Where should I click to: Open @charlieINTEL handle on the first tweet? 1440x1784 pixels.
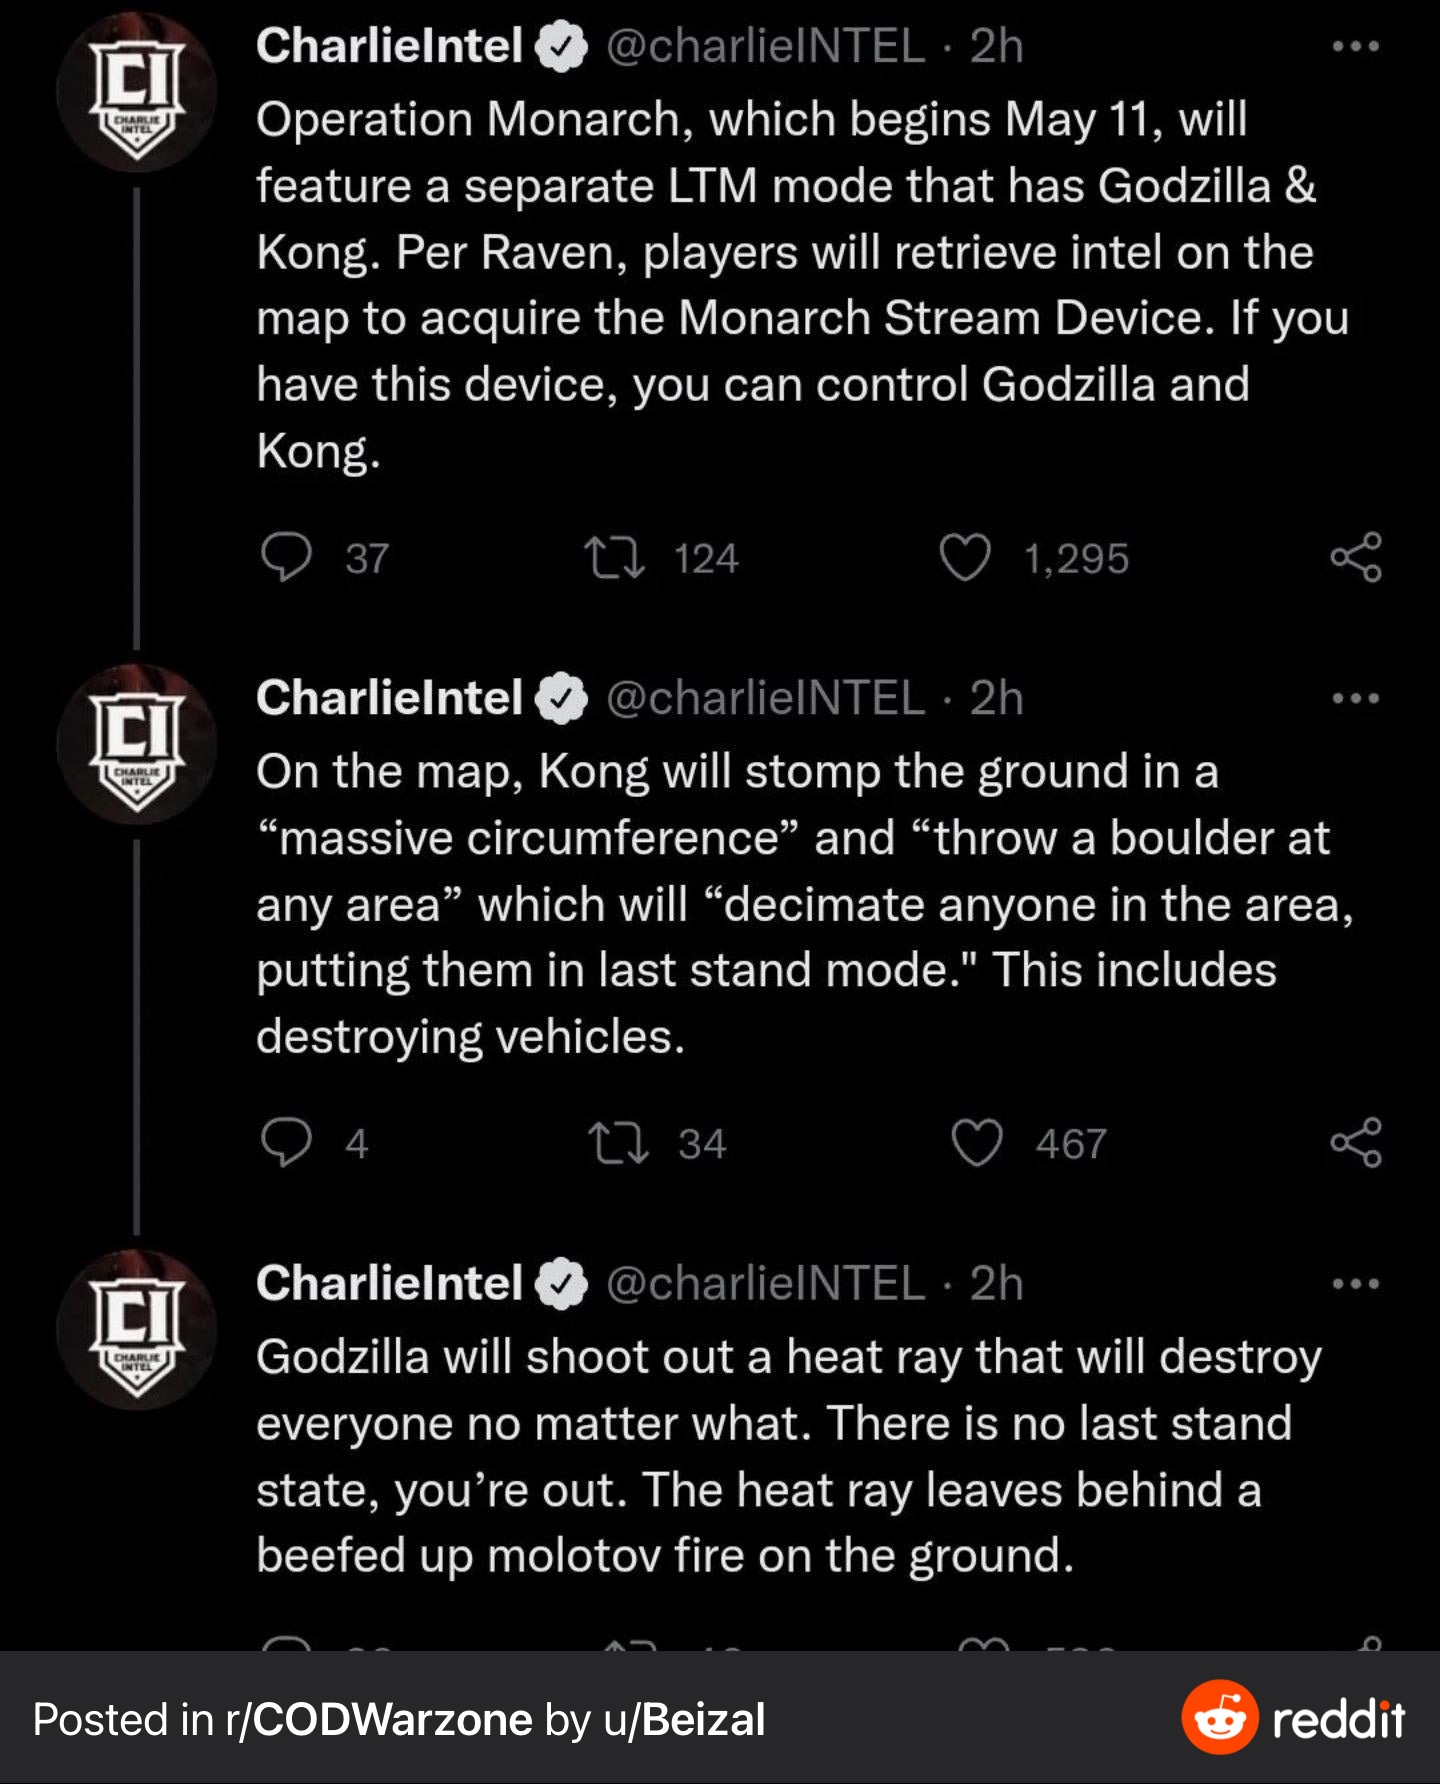[x=765, y=46]
